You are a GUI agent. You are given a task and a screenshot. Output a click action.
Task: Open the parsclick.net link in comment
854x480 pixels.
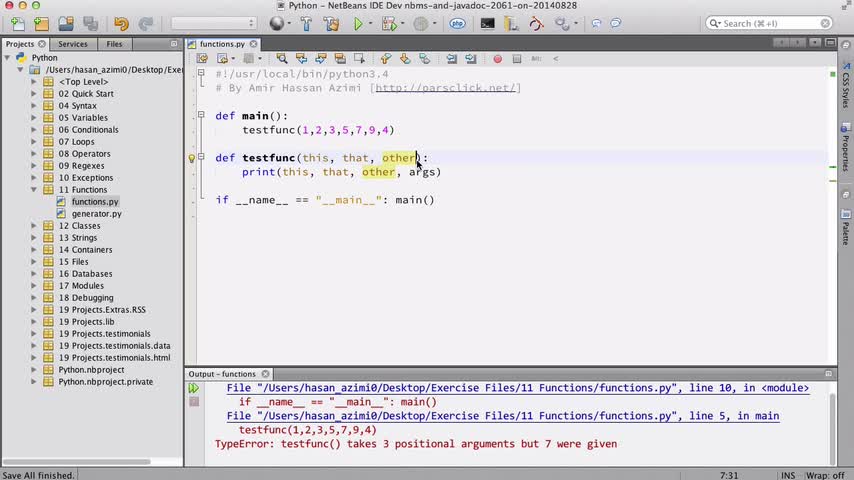tap(446, 88)
